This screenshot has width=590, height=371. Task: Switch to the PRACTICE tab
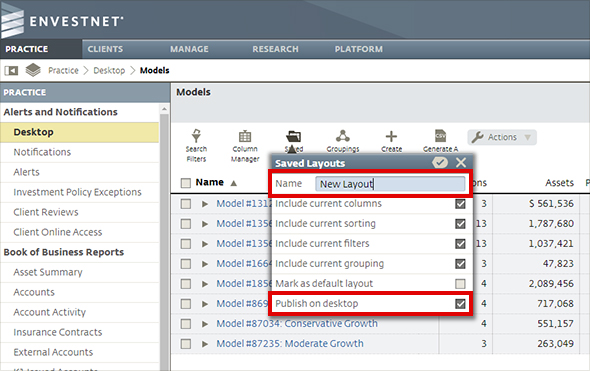pyautogui.click(x=41, y=49)
